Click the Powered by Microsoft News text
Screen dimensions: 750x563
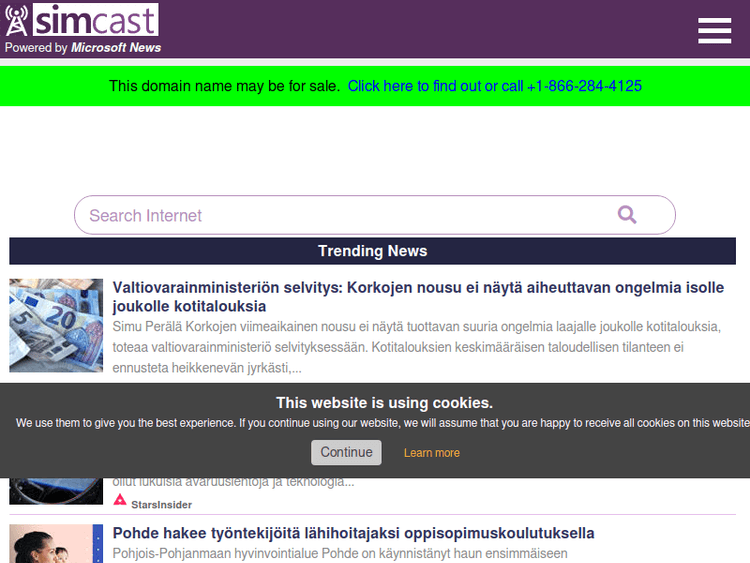coord(83,47)
